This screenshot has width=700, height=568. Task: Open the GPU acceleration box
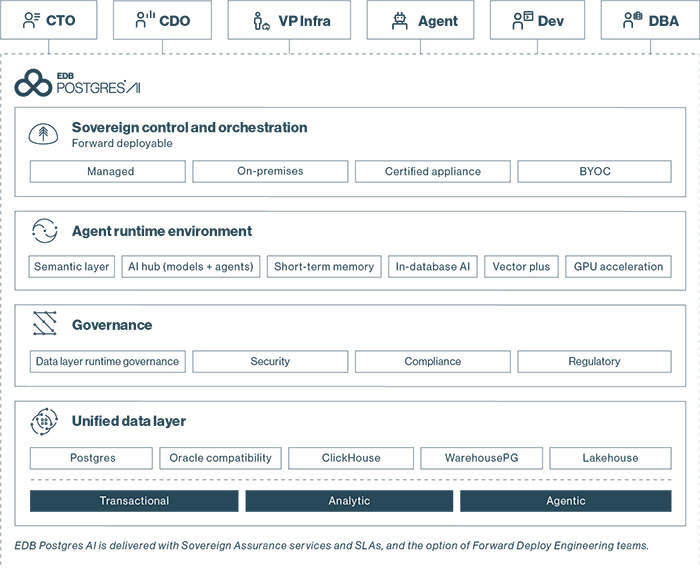point(618,267)
